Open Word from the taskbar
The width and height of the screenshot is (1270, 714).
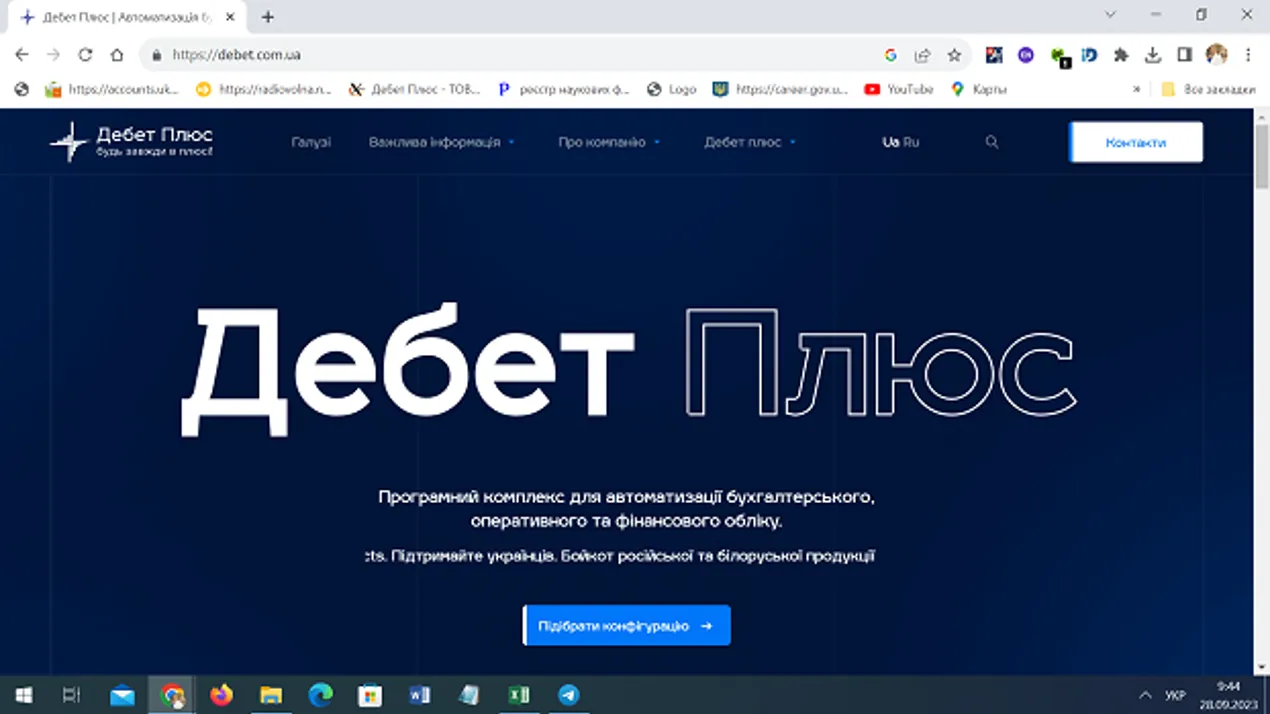click(420, 695)
